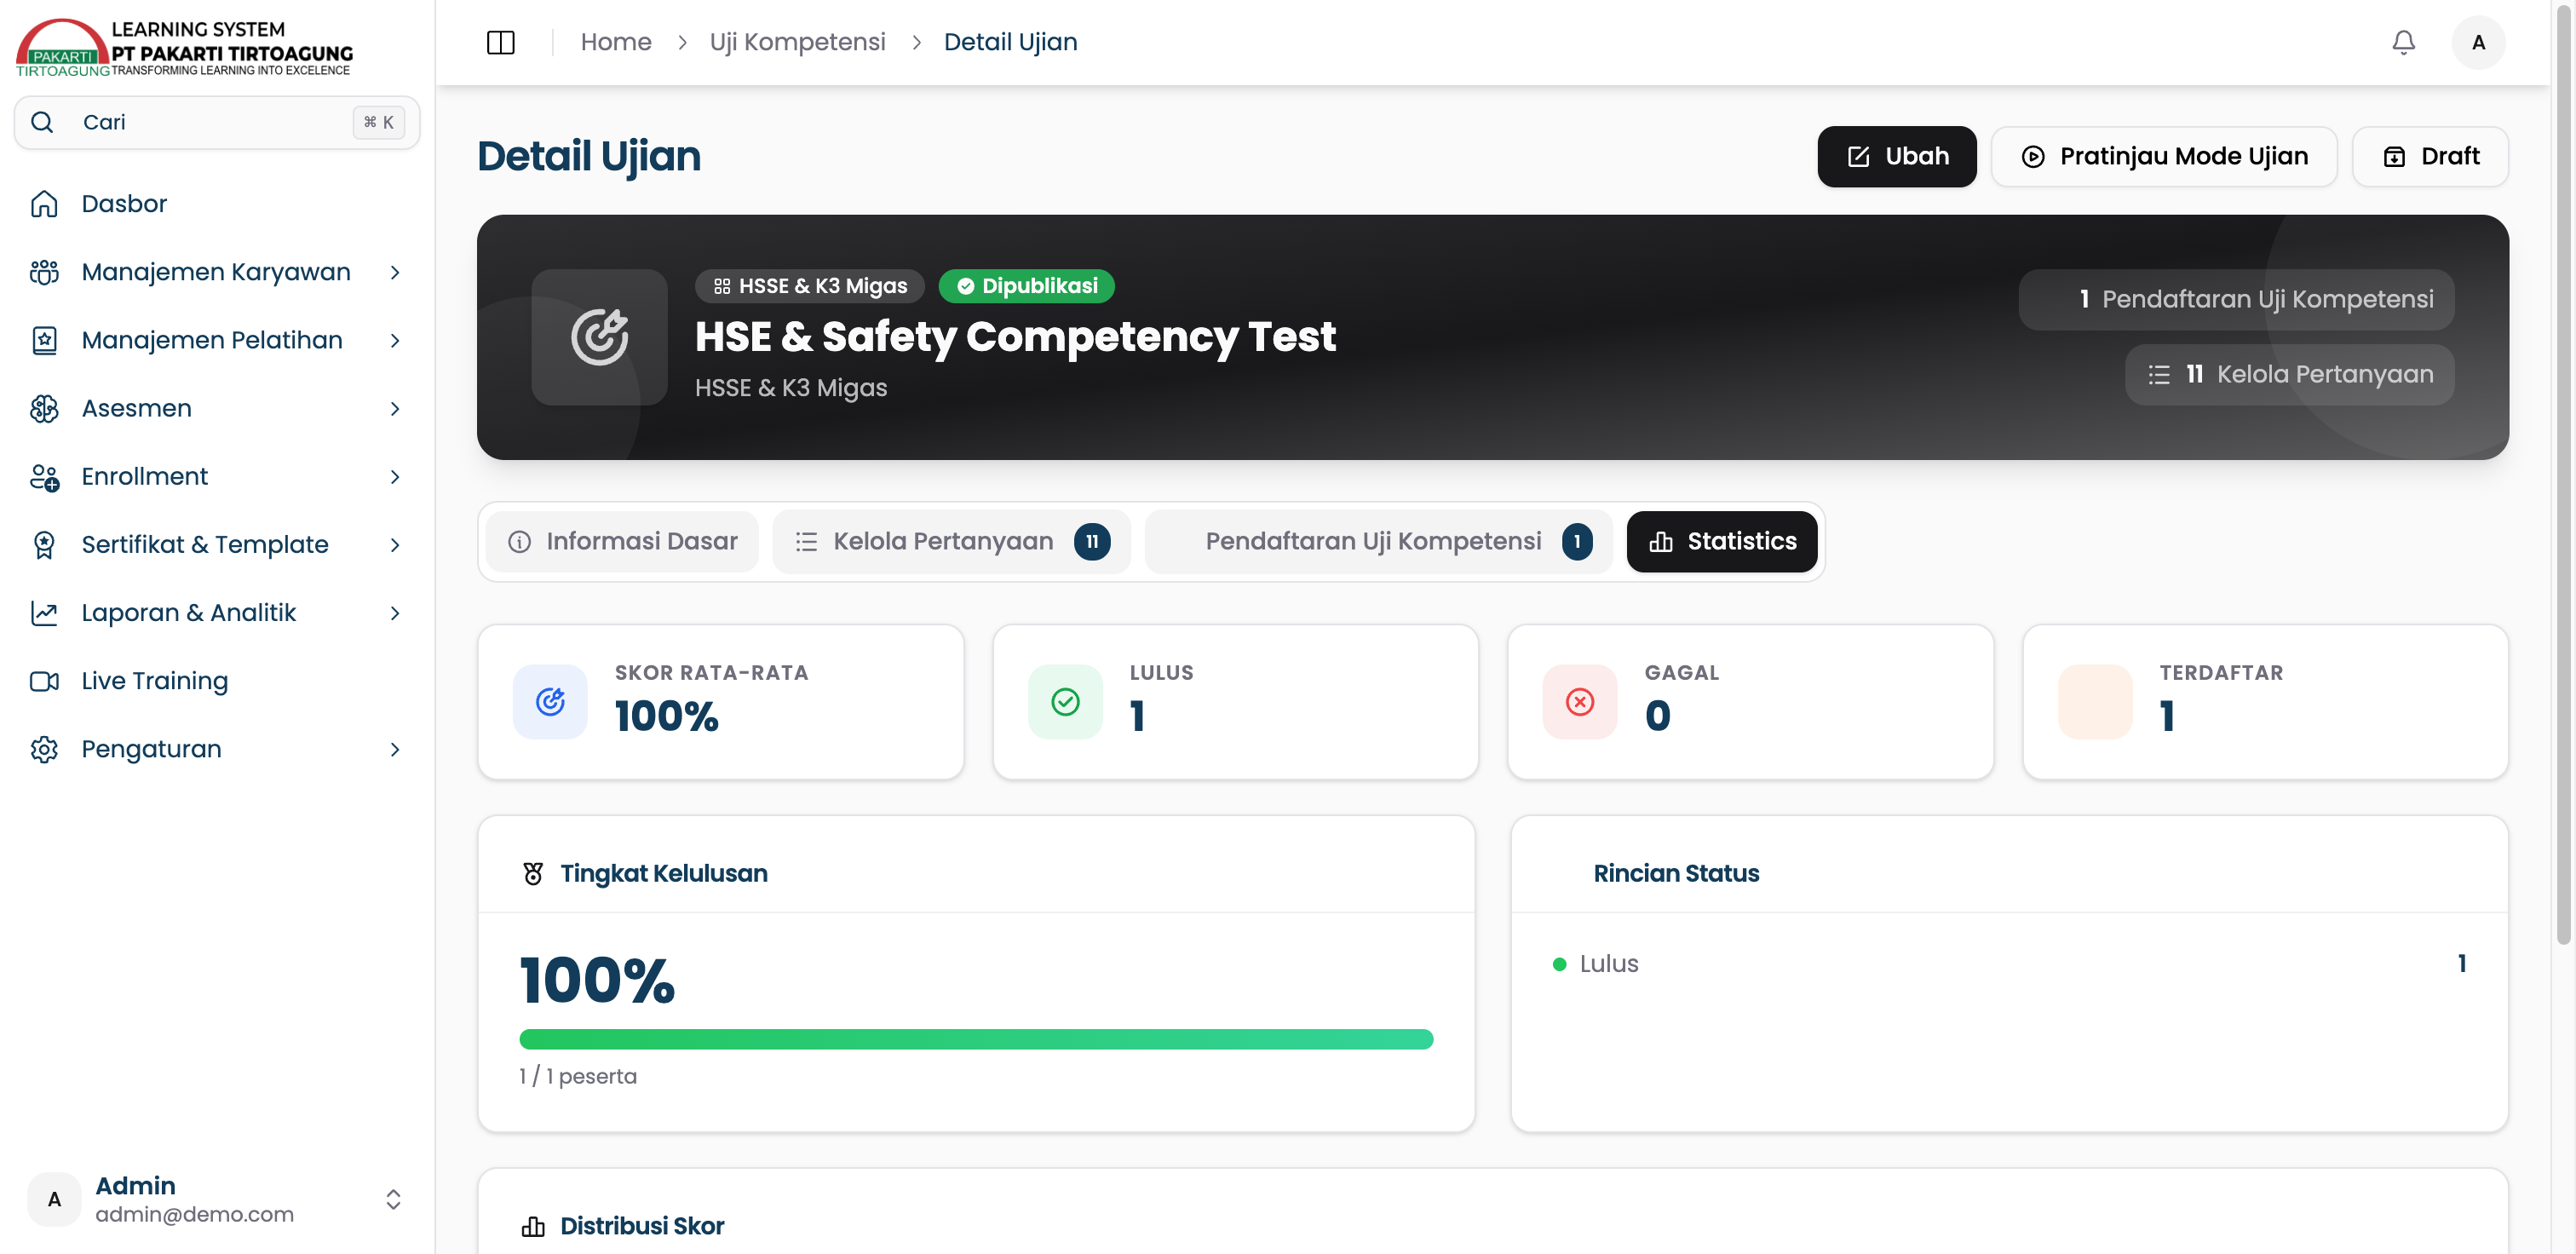Click the 'Rincian Status' heading
This screenshot has width=2576, height=1254.
1676,873
